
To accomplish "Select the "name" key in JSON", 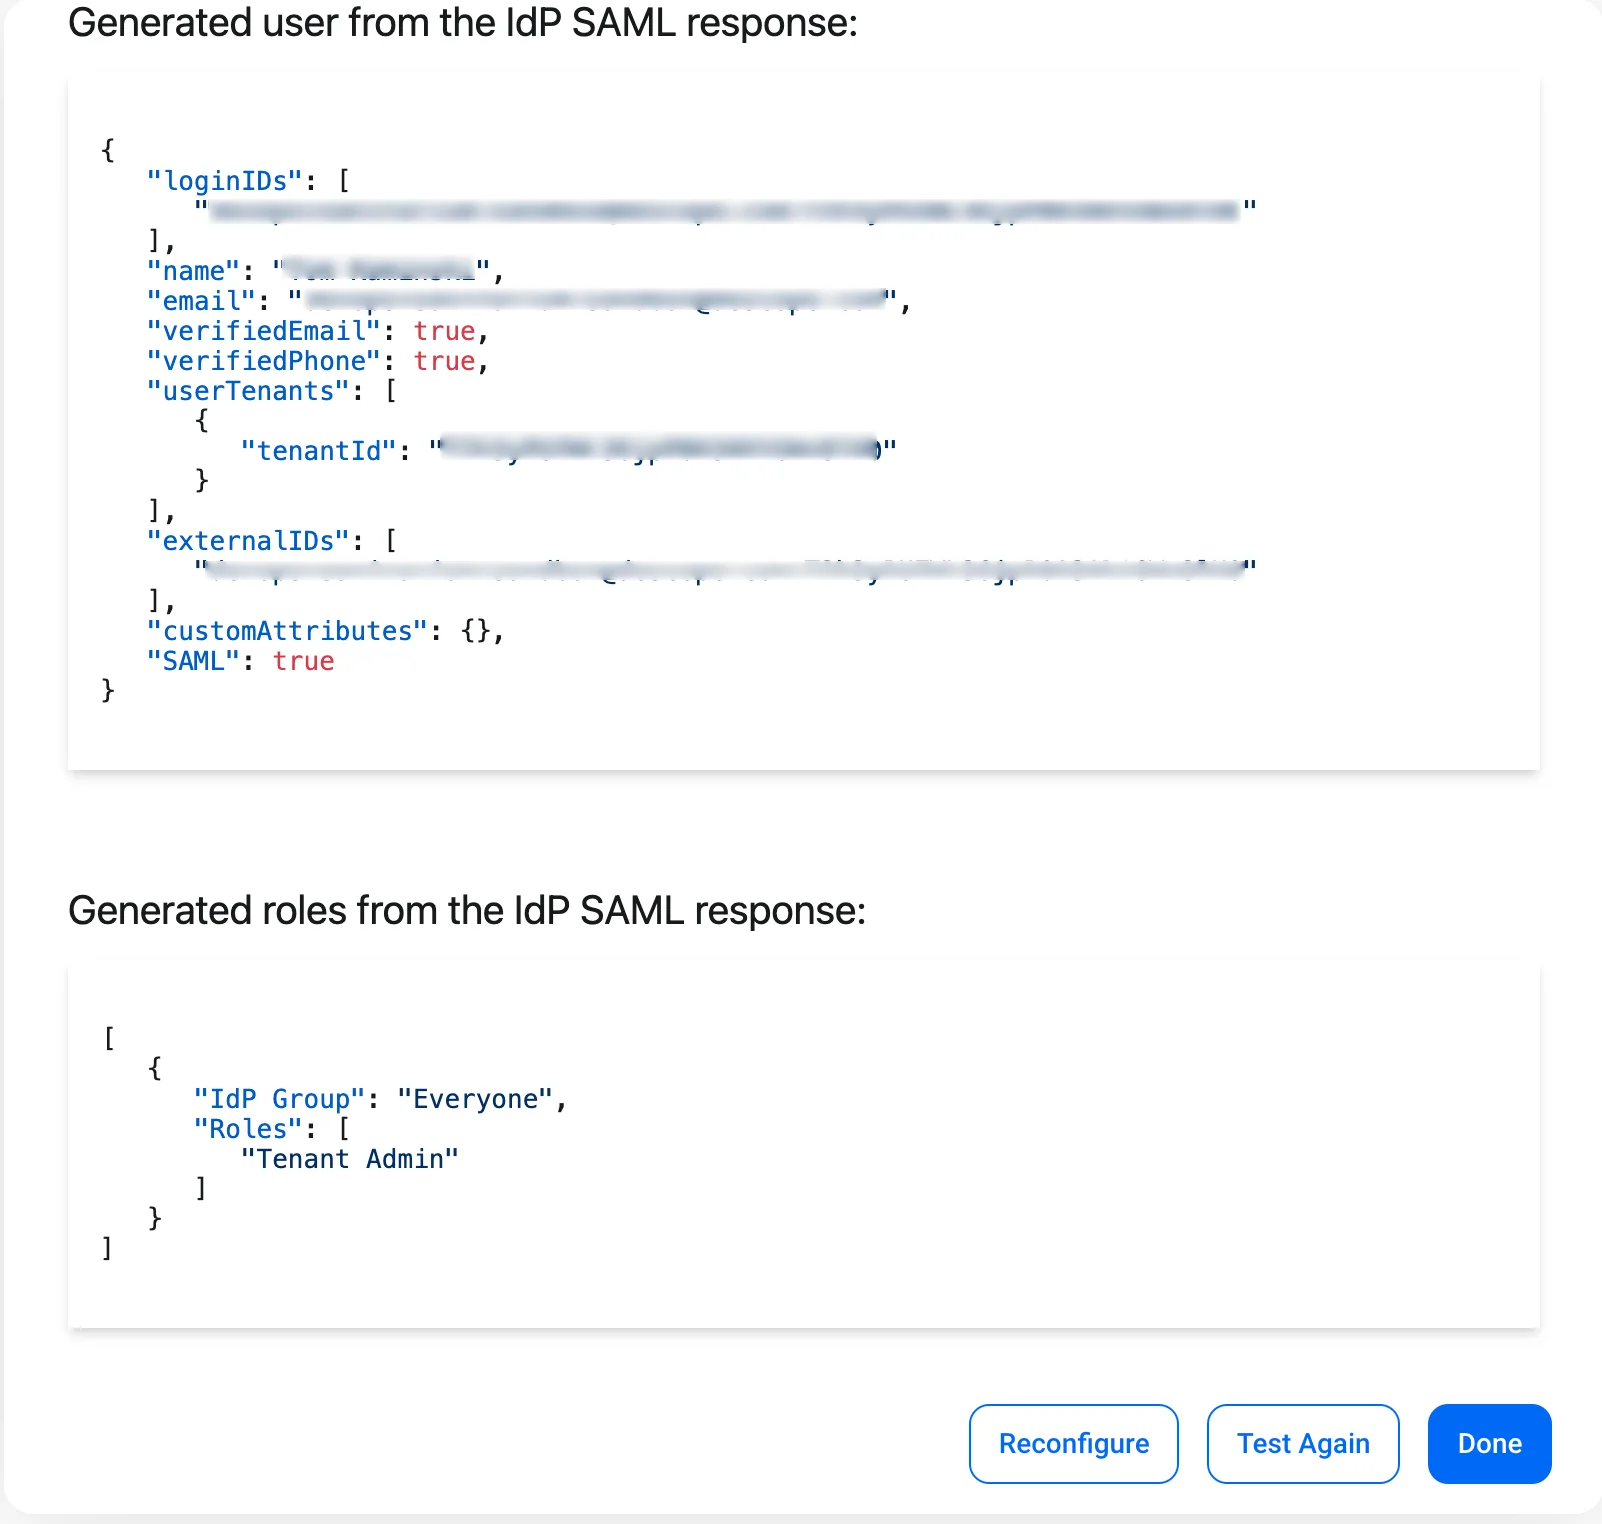I will pyautogui.click(x=193, y=271).
